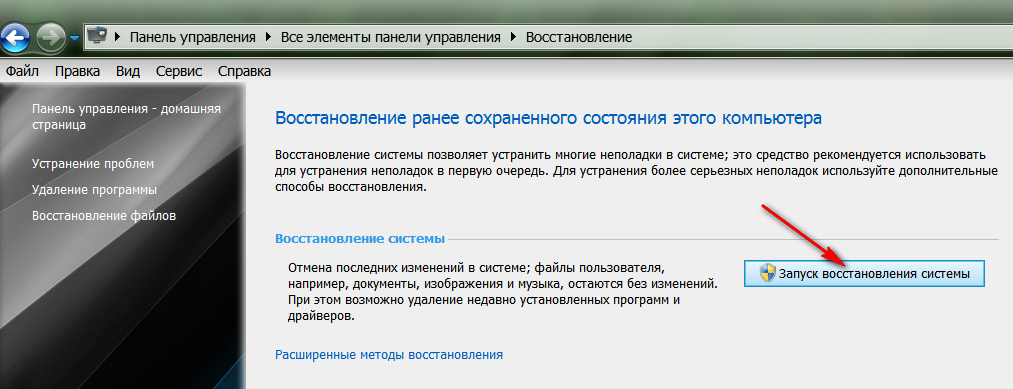Viewport: 1013px width, 389px height.
Task: Open the Устранение проблем sidebar link
Action: (x=93, y=163)
